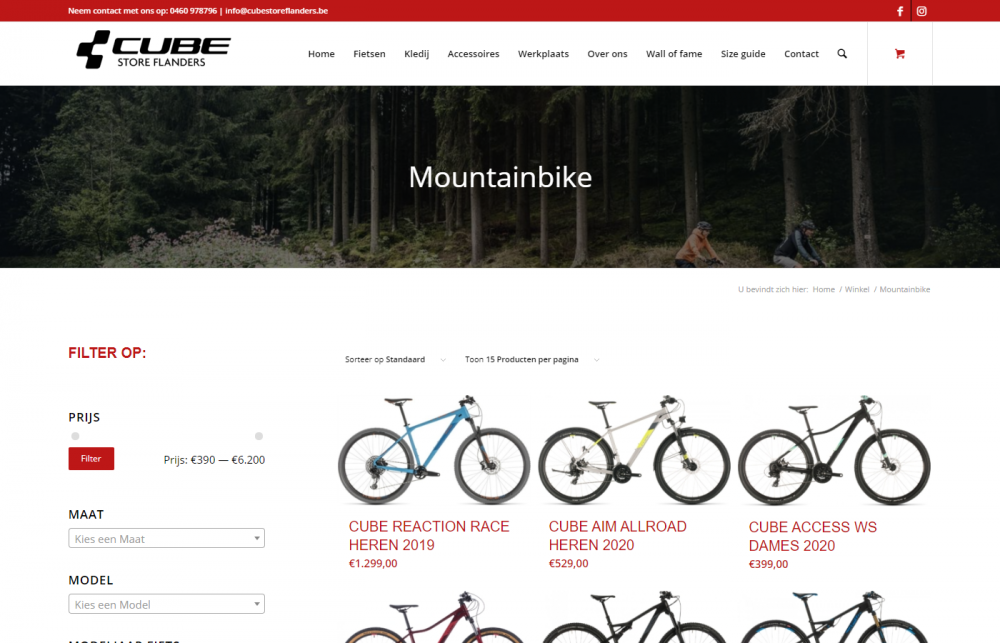Open the Size guide menu item
The height and width of the screenshot is (643, 1000).
(x=743, y=54)
